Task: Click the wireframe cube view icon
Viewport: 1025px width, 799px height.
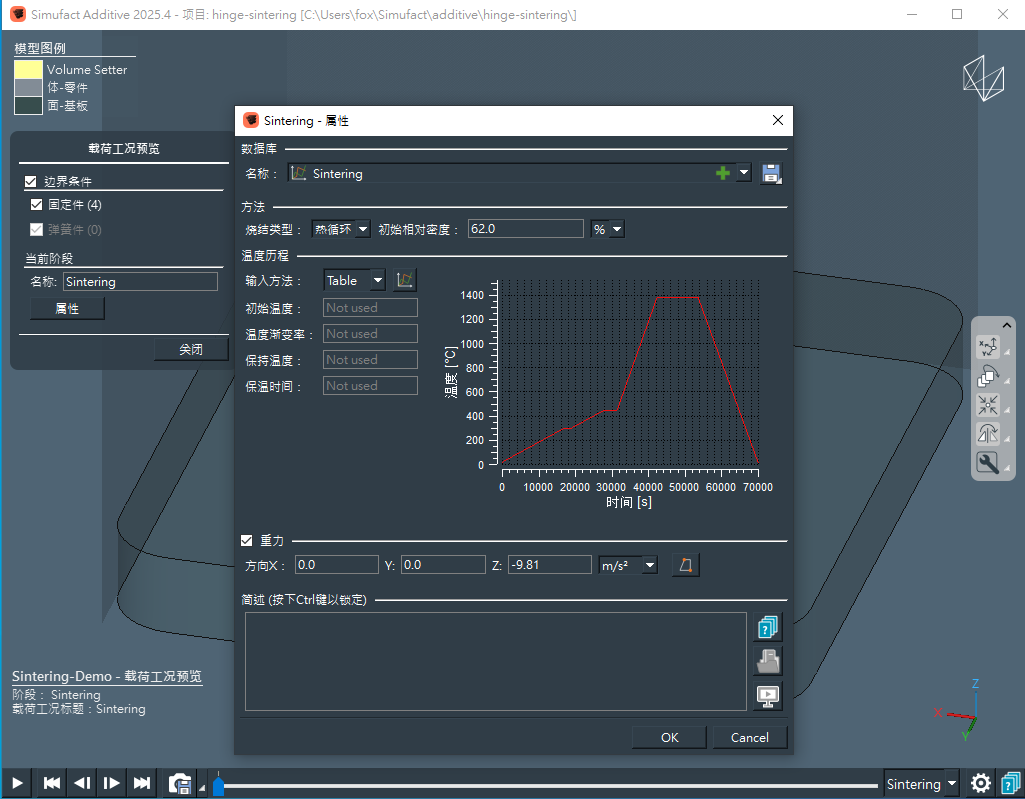Action: 983,78
